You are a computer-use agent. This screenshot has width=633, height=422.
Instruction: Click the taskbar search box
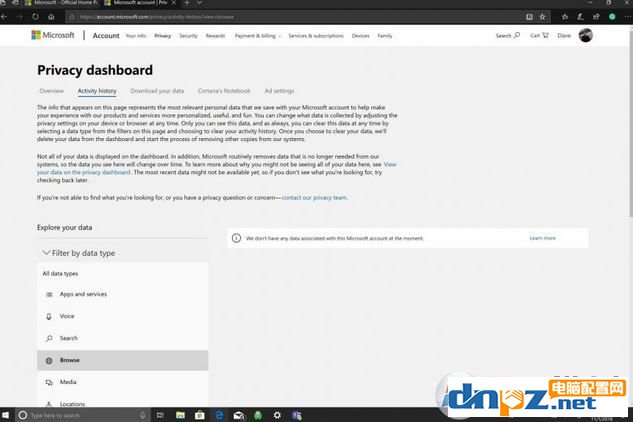[x=83, y=415]
